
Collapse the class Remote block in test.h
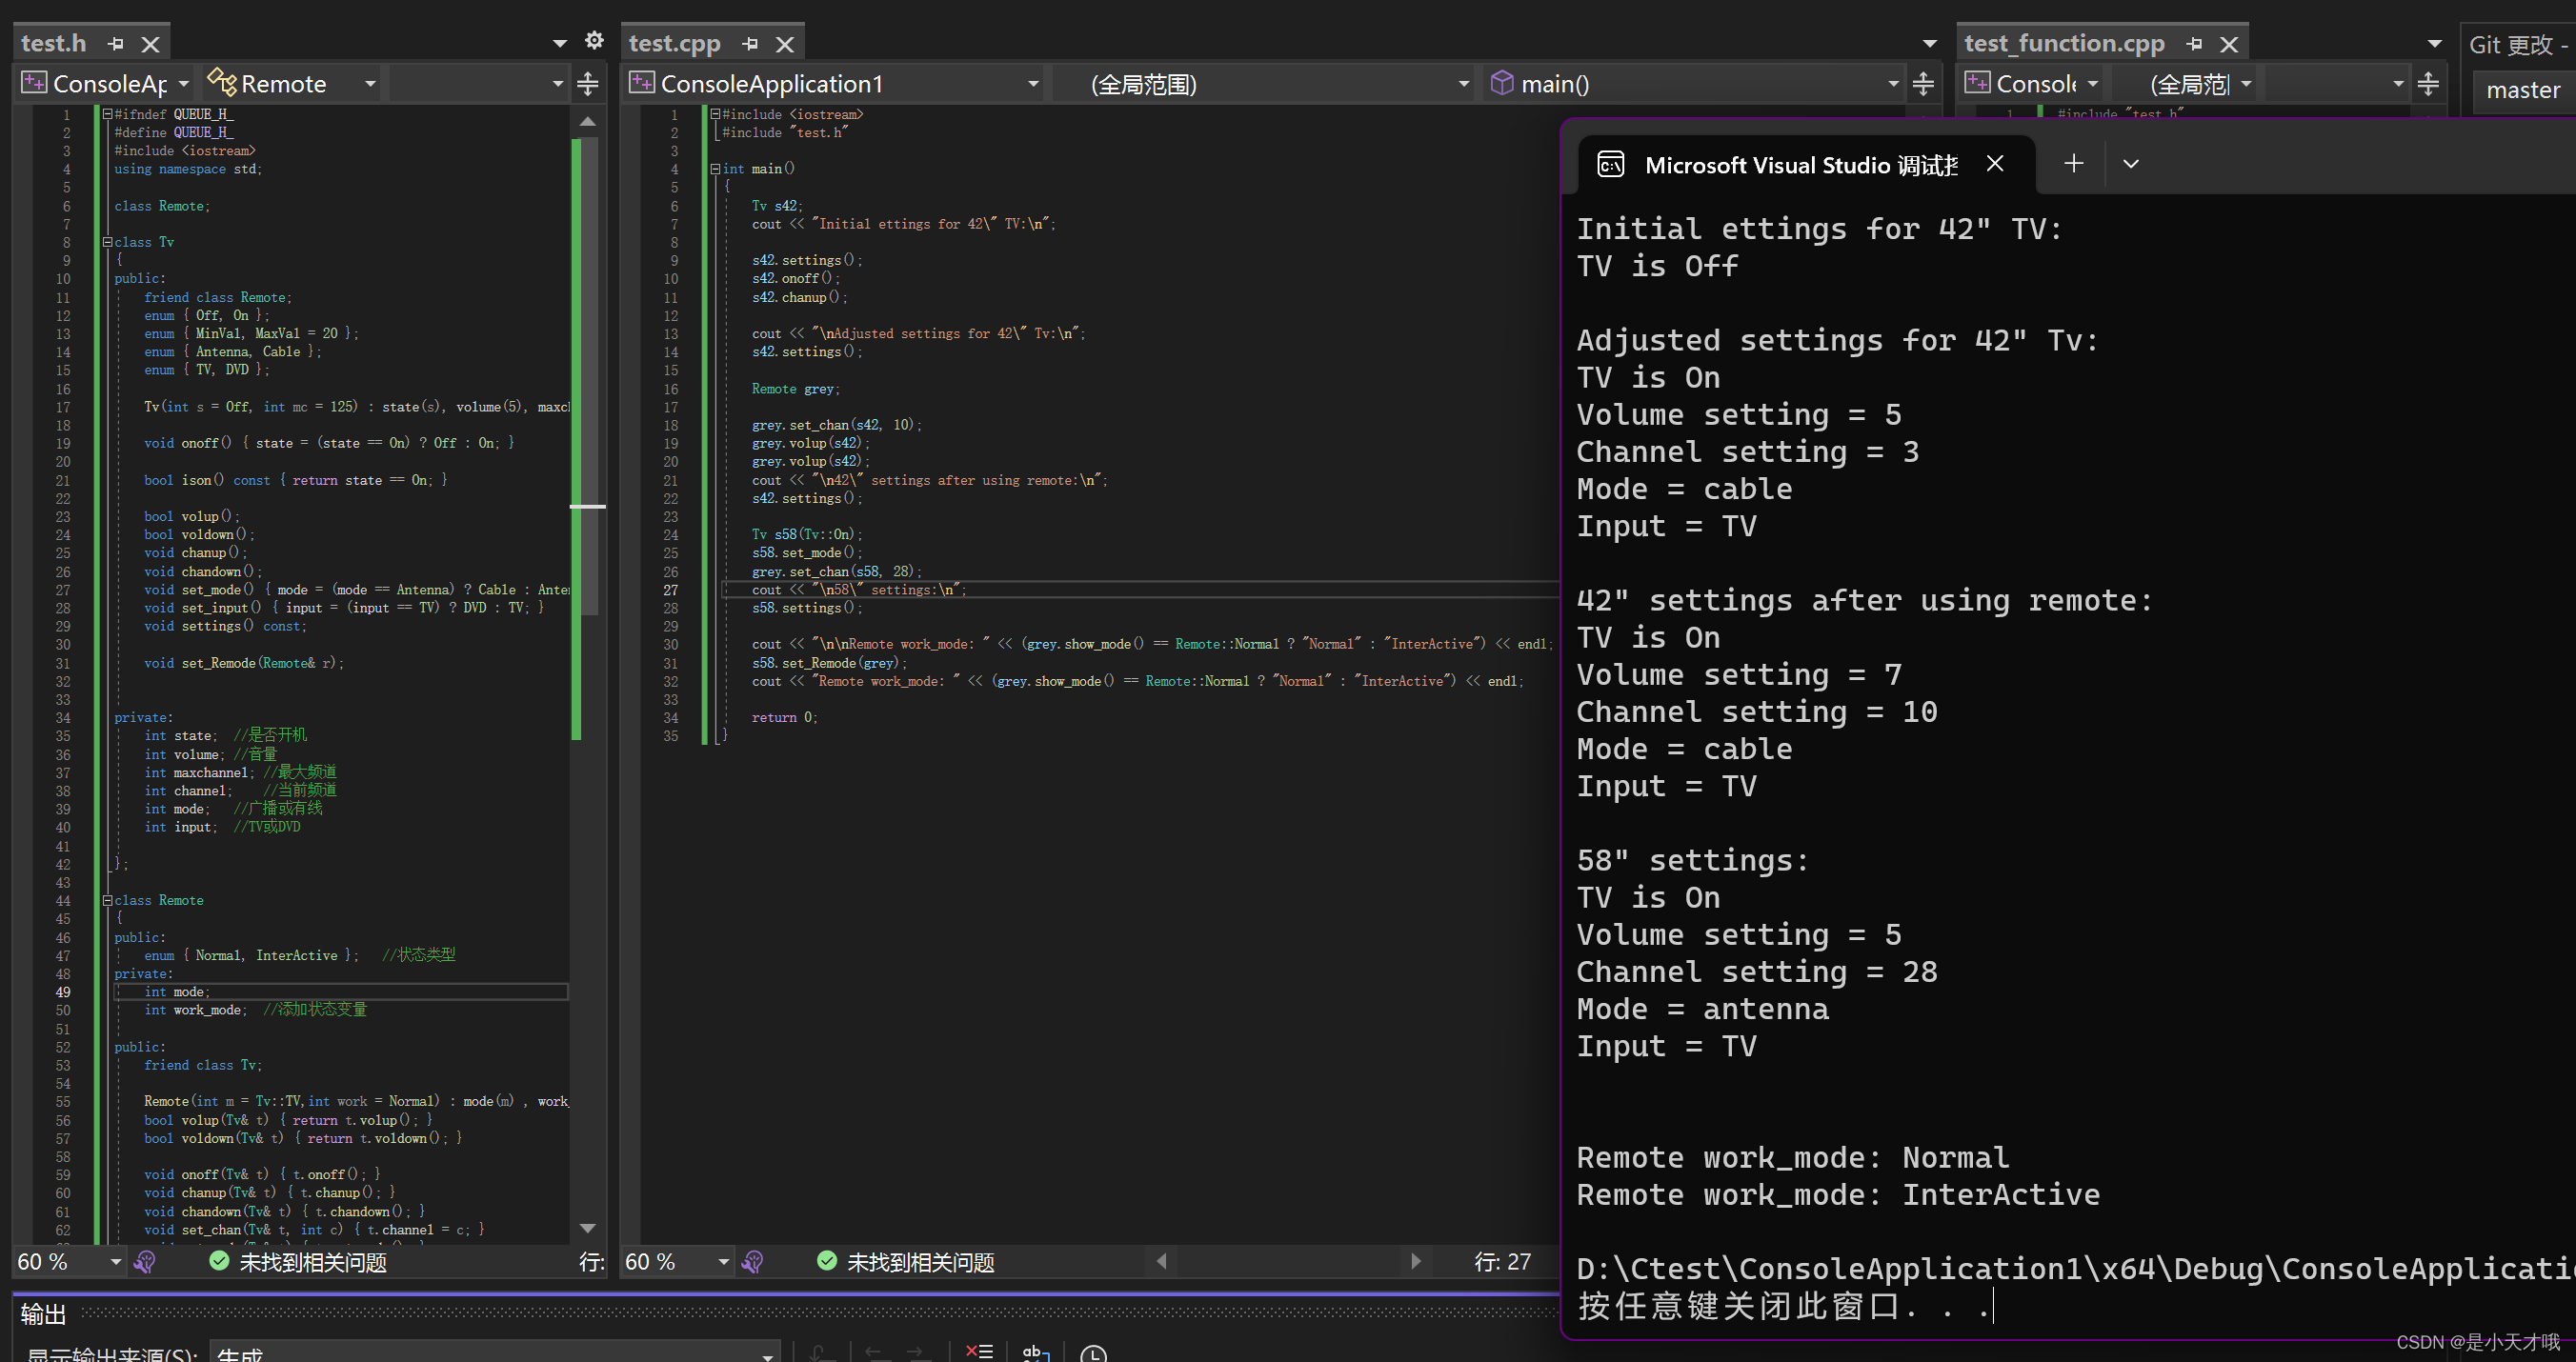[108, 900]
